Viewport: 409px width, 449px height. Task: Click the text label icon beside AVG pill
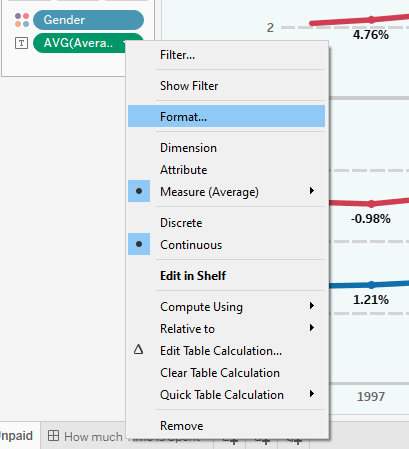(x=21, y=43)
